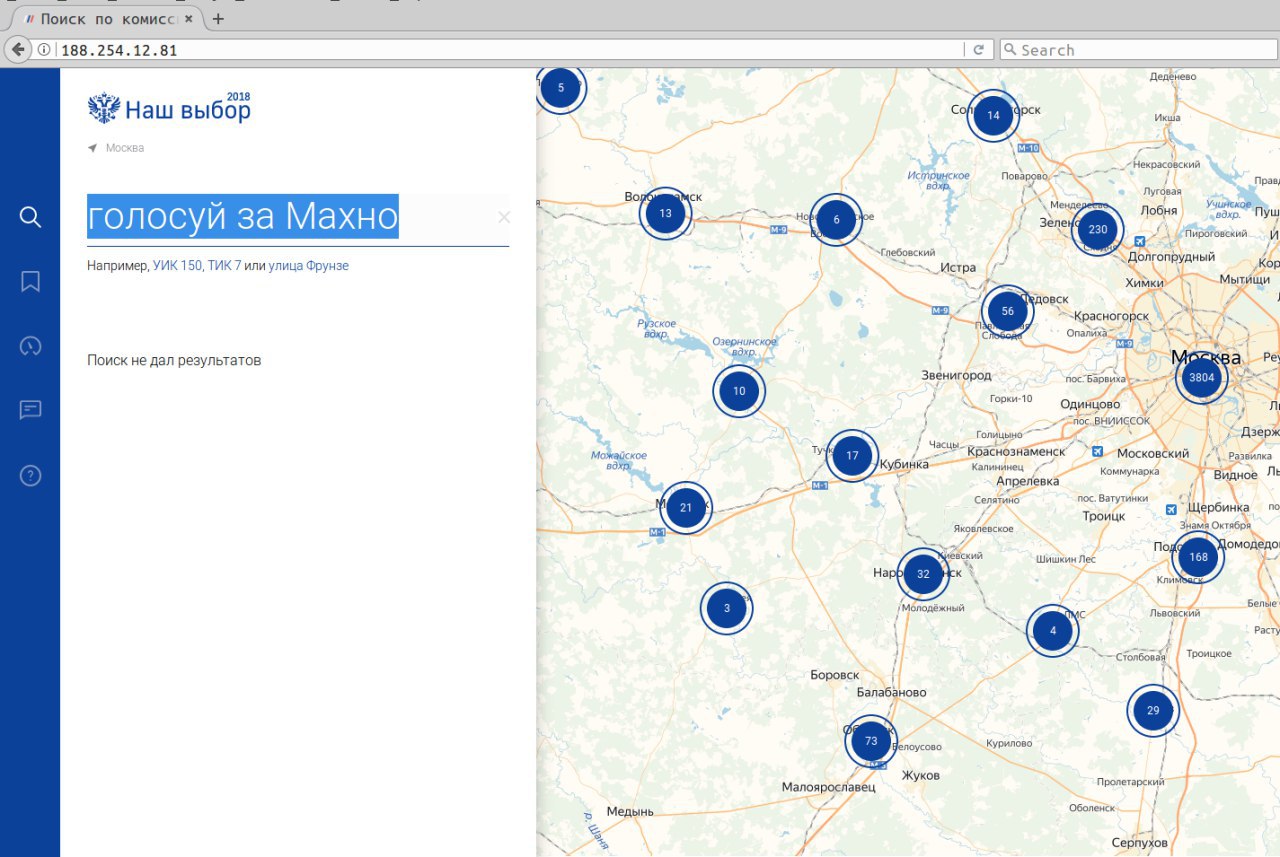
Task: Select the Moscow map cluster marked 3804
Action: pyautogui.click(x=1201, y=378)
